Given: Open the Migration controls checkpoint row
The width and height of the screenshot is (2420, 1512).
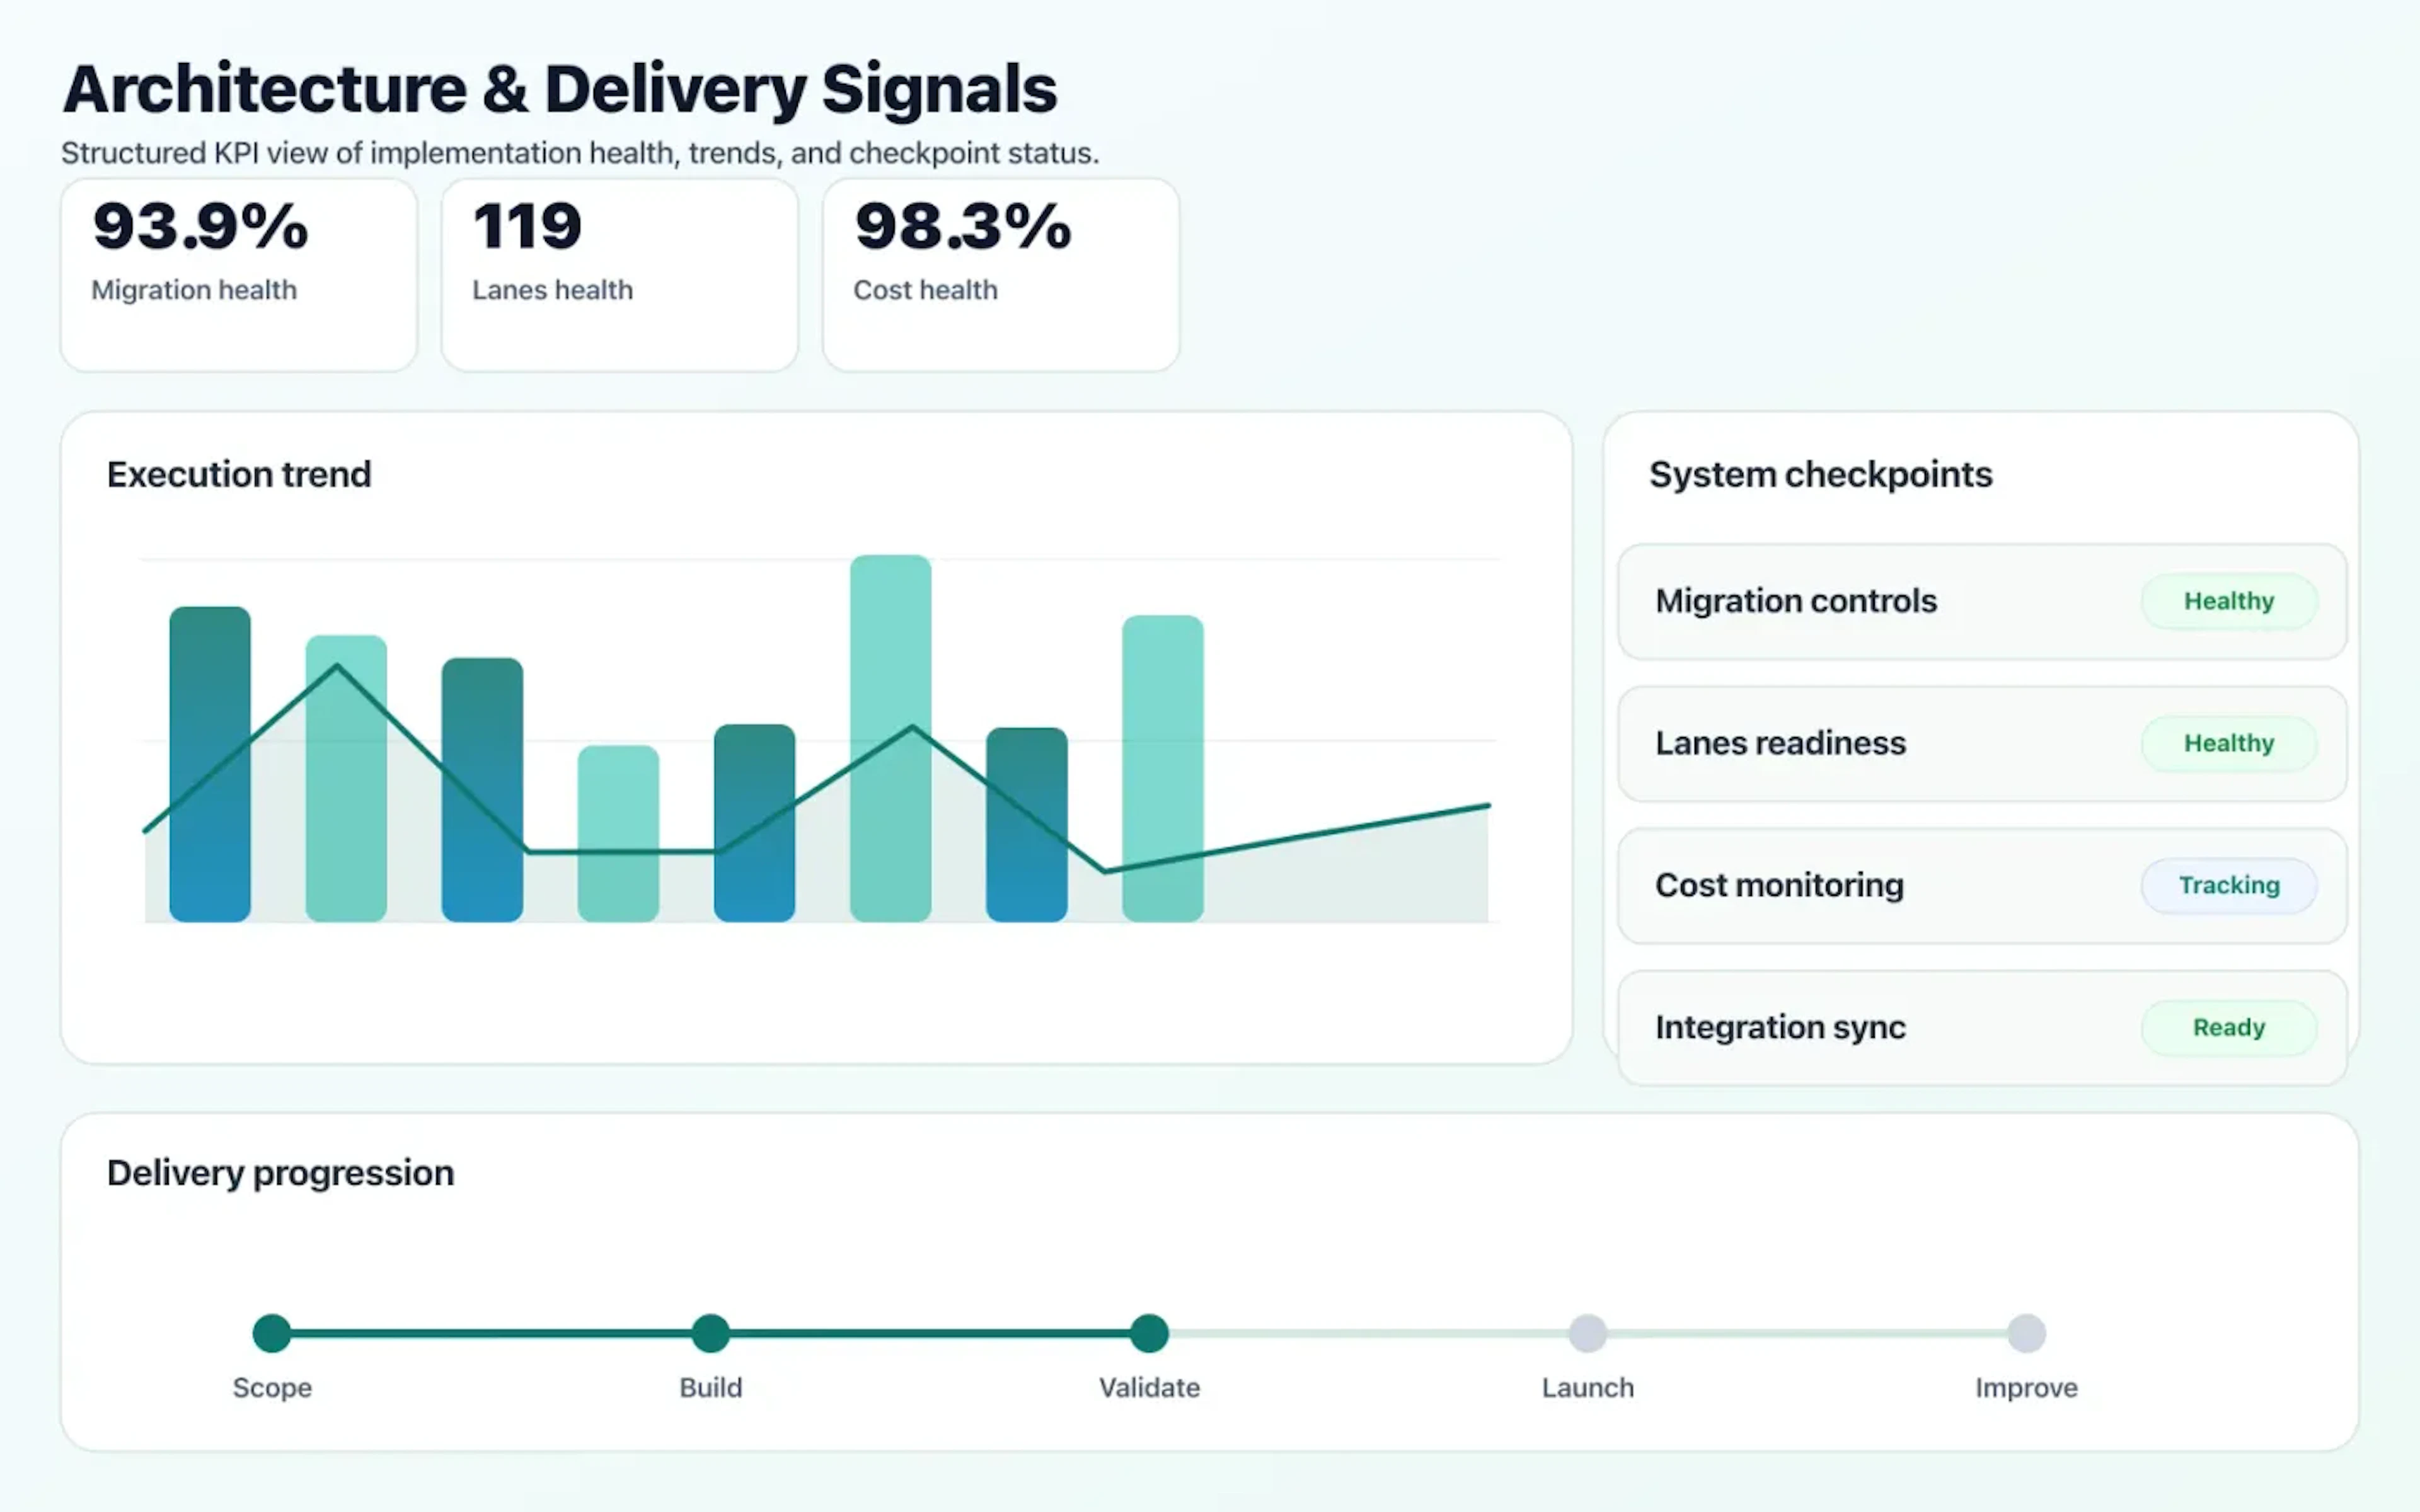Looking at the screenshot, I should coord(1900,601).
